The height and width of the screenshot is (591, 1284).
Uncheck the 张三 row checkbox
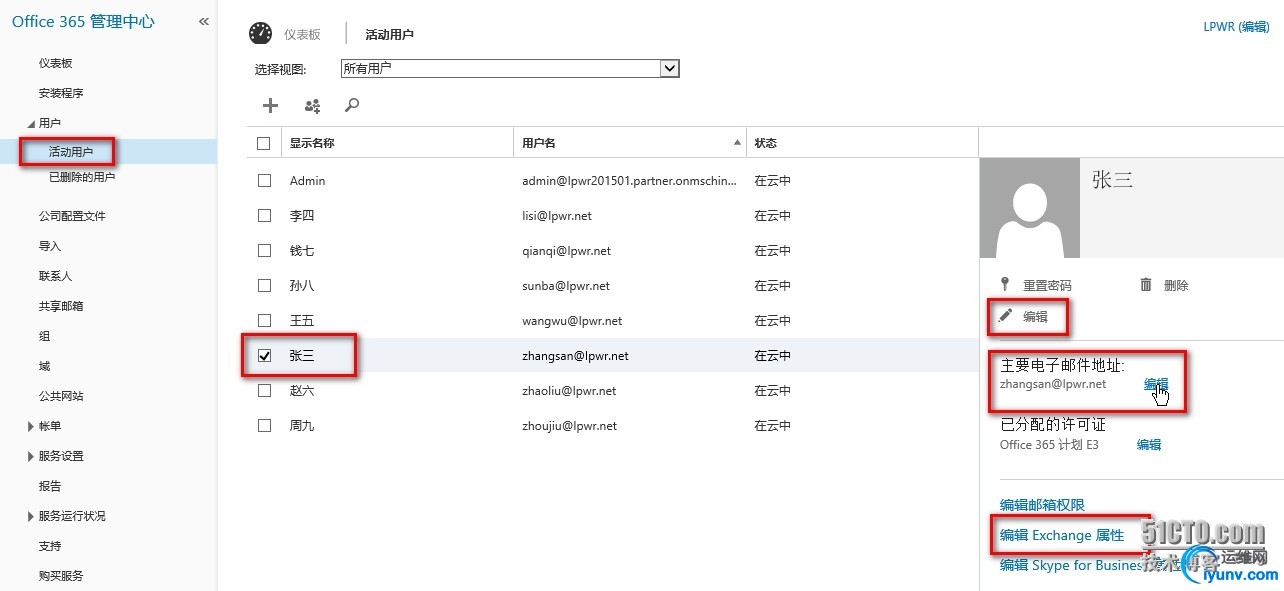click(264, 356)
